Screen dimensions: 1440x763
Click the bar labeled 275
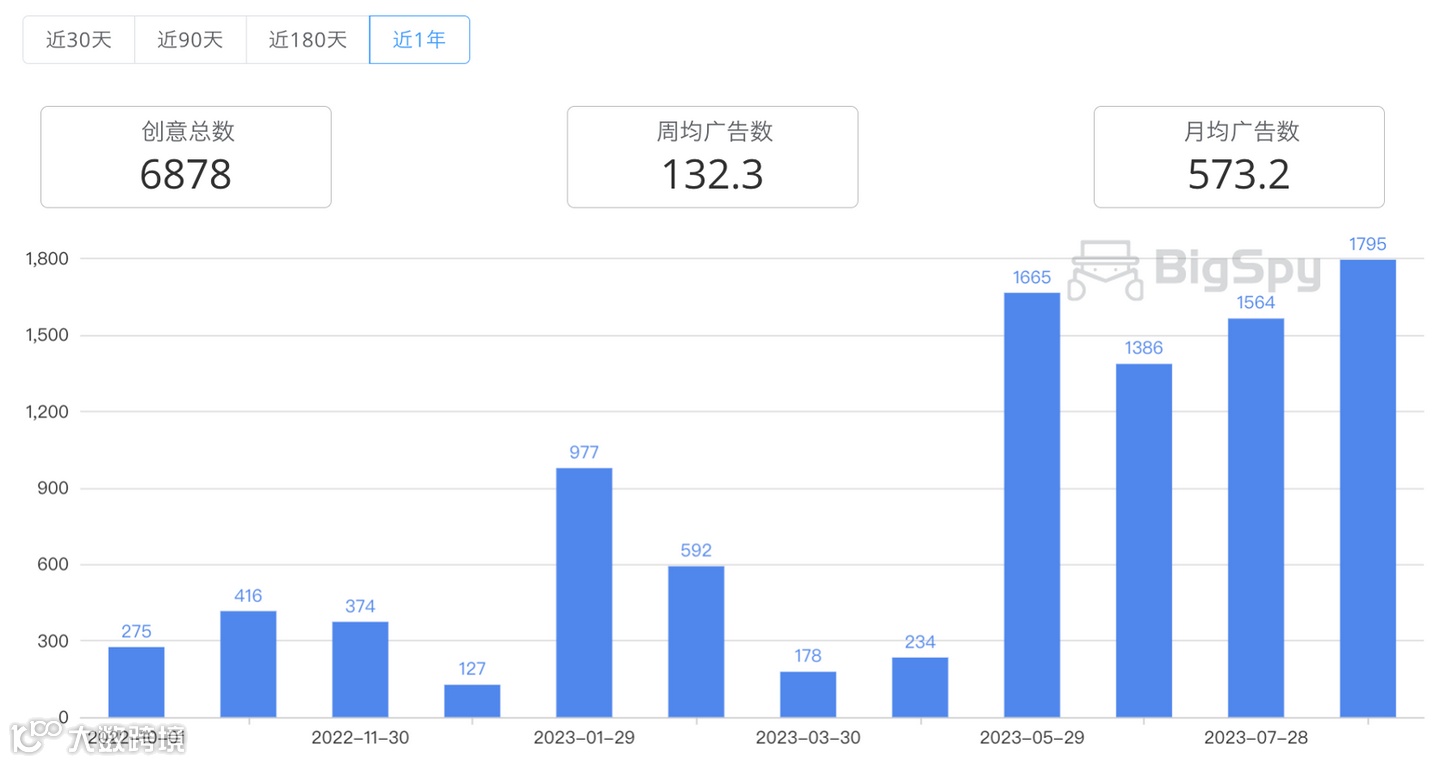pyautogui.click(x=136, y=682)
